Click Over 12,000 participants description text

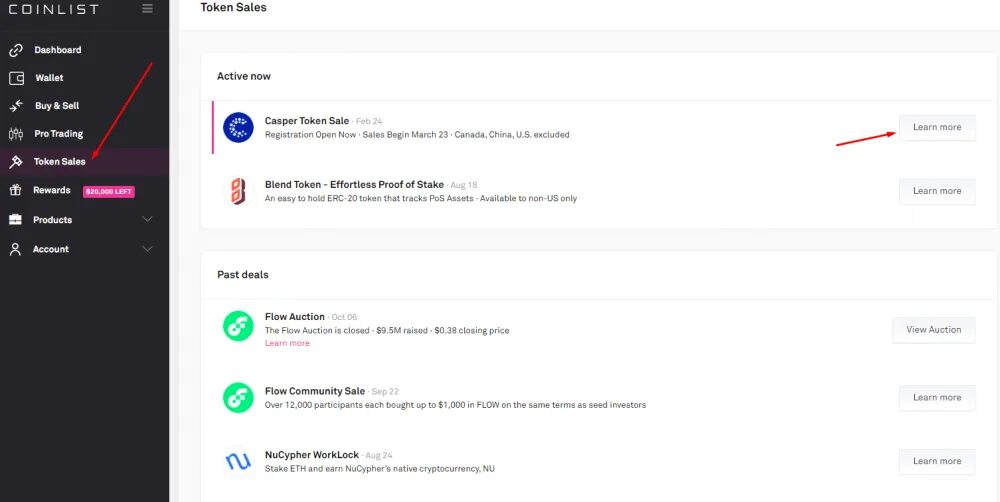point(455,405)
